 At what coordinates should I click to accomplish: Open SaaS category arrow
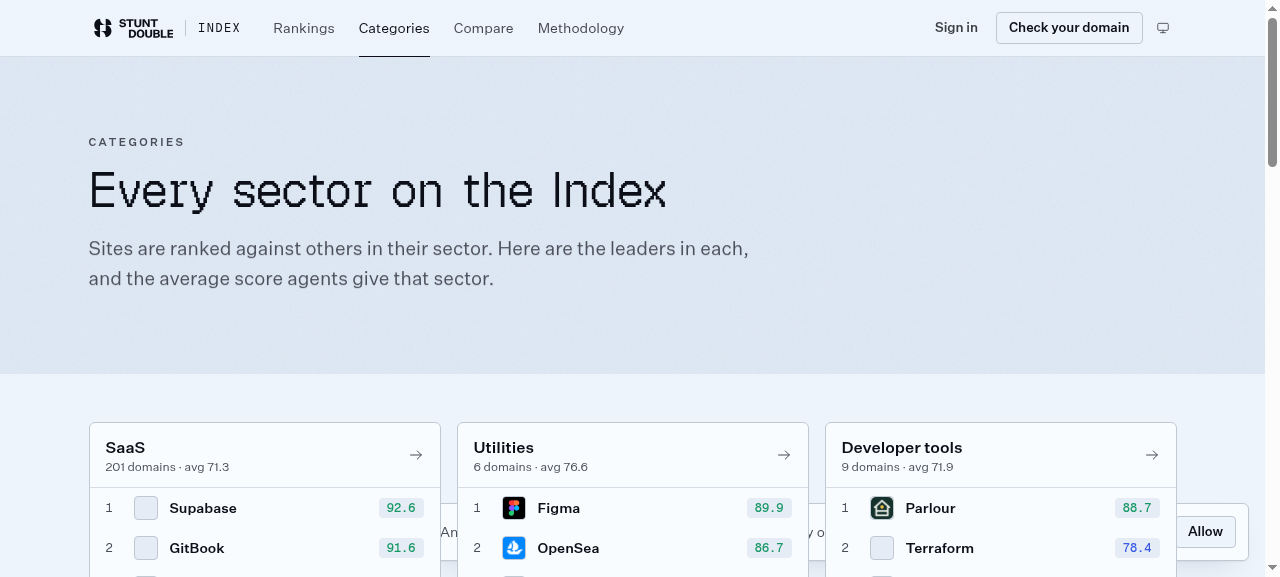click(x=416, y=455)
